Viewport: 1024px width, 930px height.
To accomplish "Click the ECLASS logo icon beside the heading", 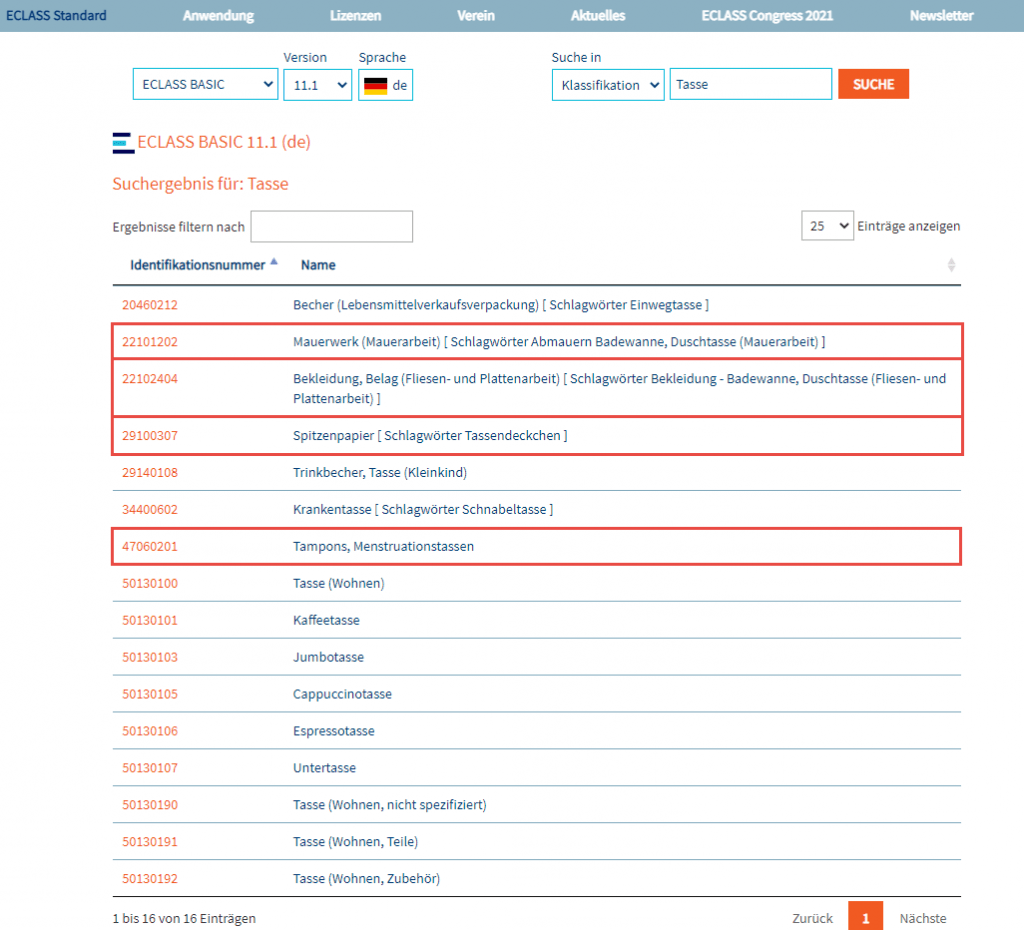I will click(123, 143).
